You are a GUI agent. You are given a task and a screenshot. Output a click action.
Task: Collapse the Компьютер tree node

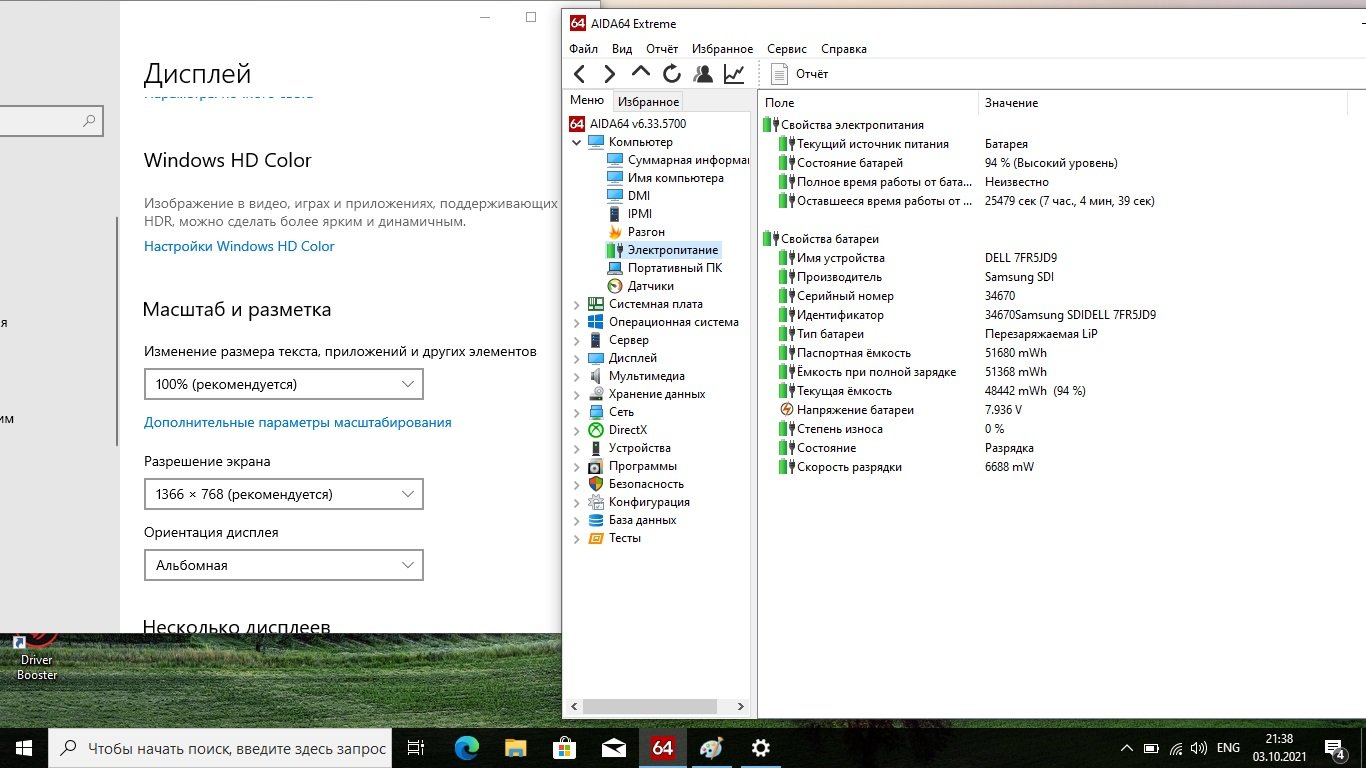click(x=577, y=142)
